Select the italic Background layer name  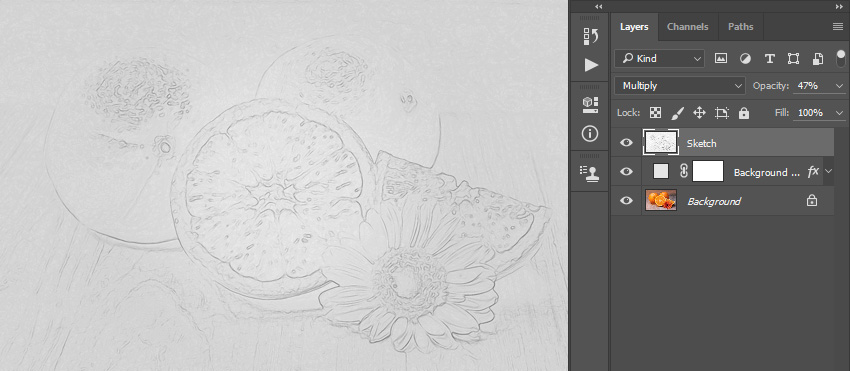click(x=714, y=201)
